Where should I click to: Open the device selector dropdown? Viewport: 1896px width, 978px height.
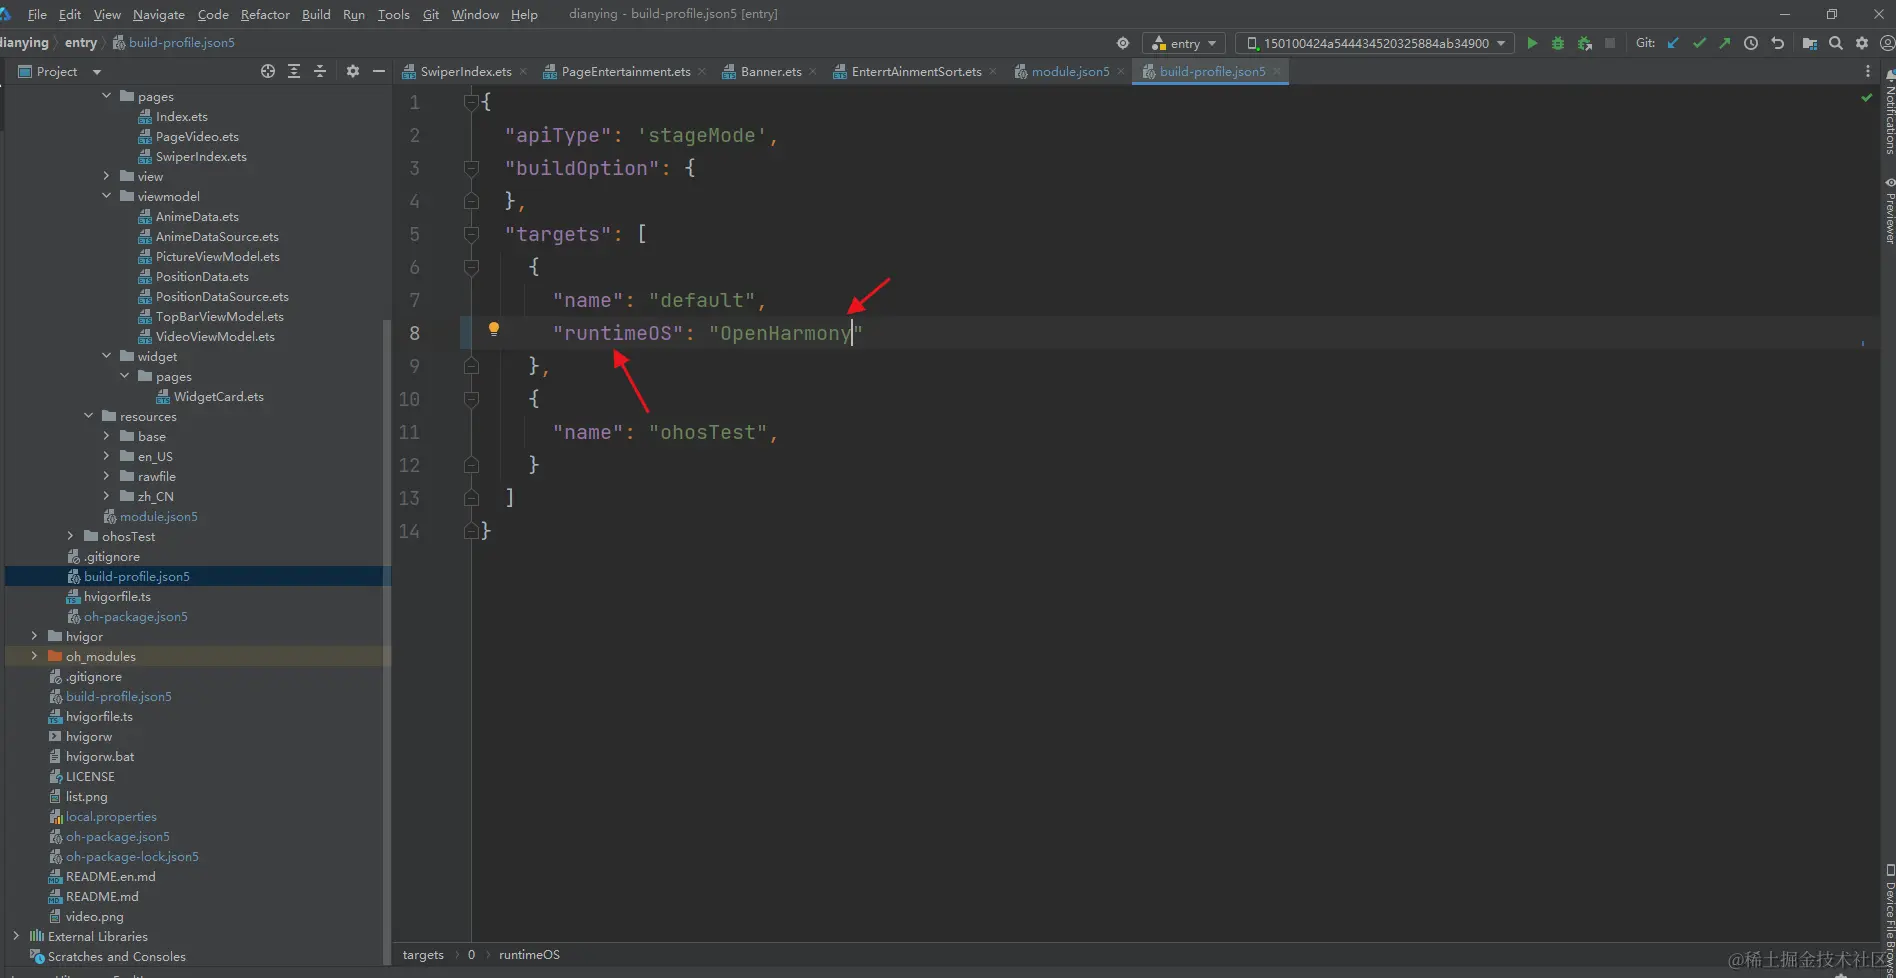click(1375, 43)
